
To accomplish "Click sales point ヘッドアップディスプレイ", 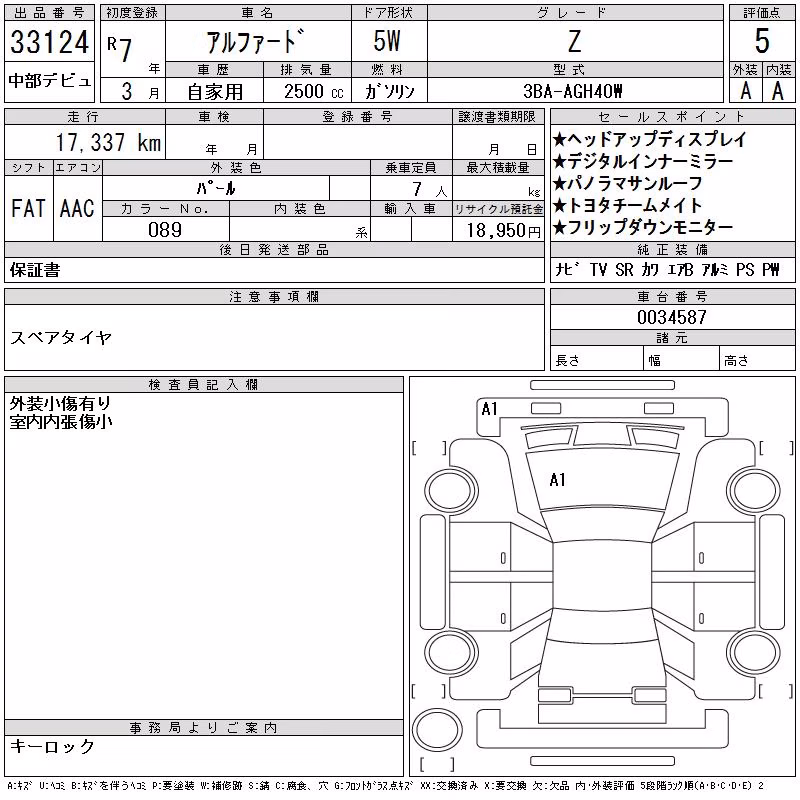I will pyautogui.click(x=649, y=139).
